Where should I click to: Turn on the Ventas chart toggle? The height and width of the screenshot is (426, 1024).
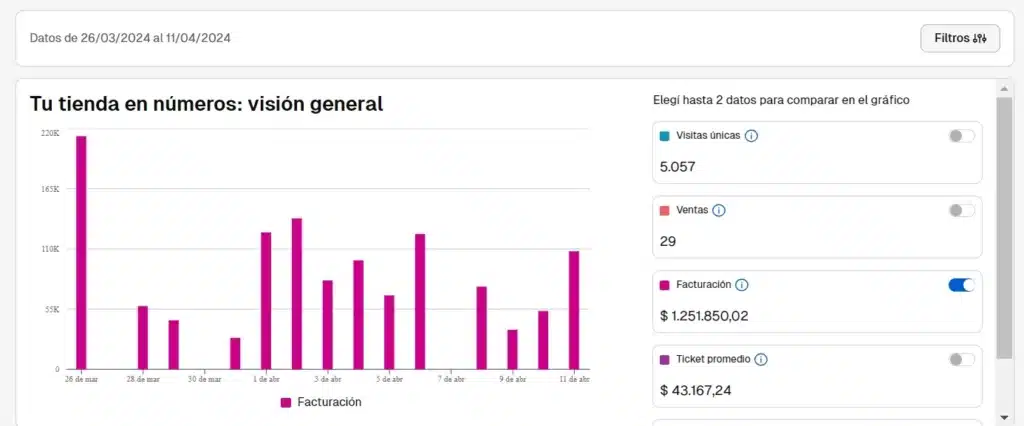pos(961,210)
